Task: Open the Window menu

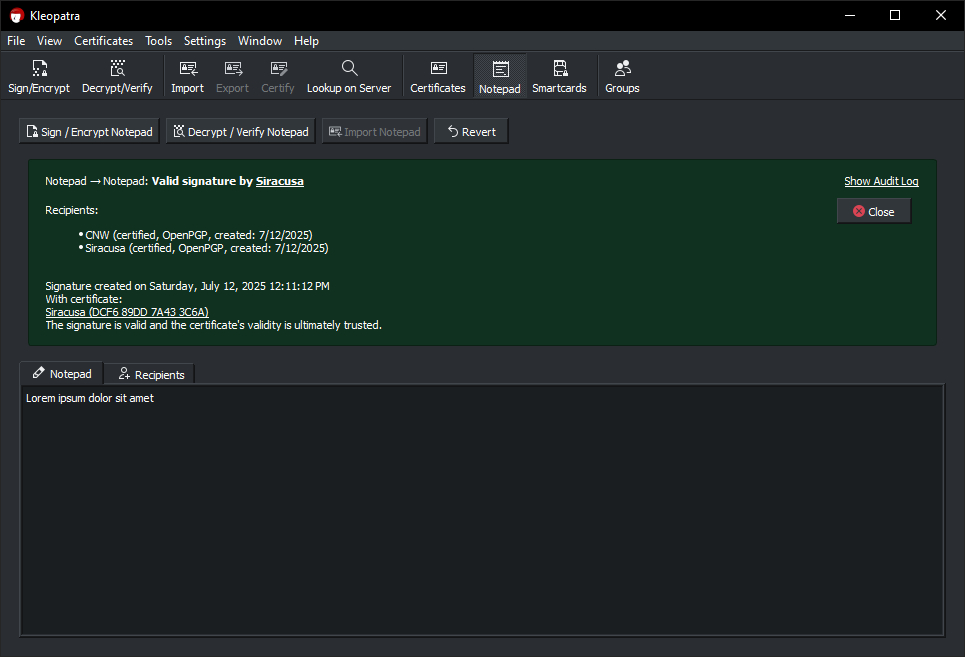Action: (260, 41)
